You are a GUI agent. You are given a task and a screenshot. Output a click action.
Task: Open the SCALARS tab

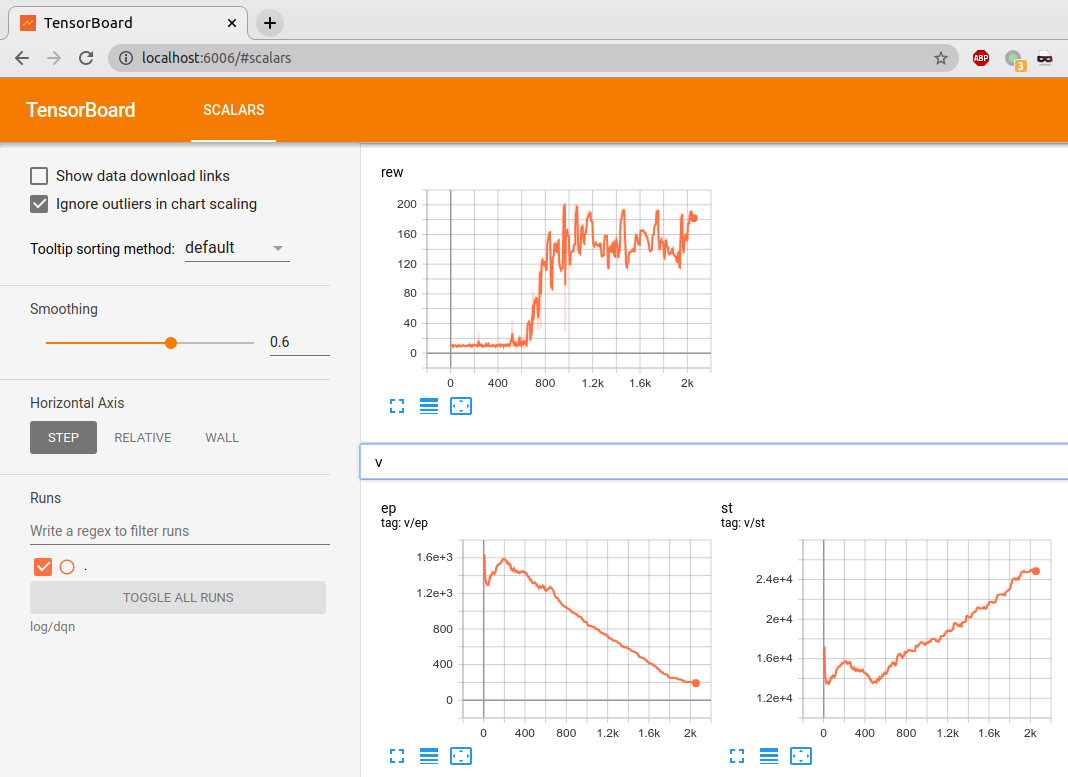(x=234, y=110)
